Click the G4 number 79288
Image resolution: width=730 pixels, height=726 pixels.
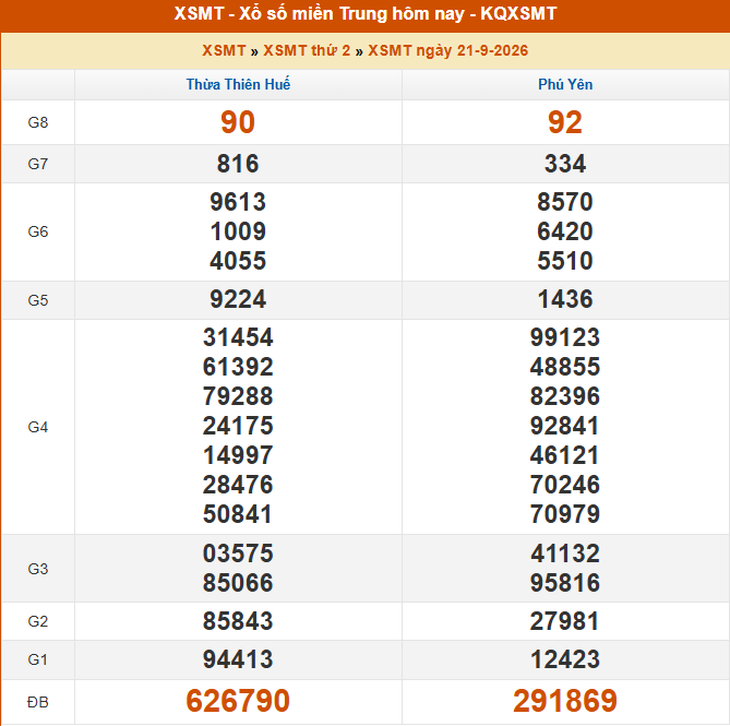coord(238,396)
